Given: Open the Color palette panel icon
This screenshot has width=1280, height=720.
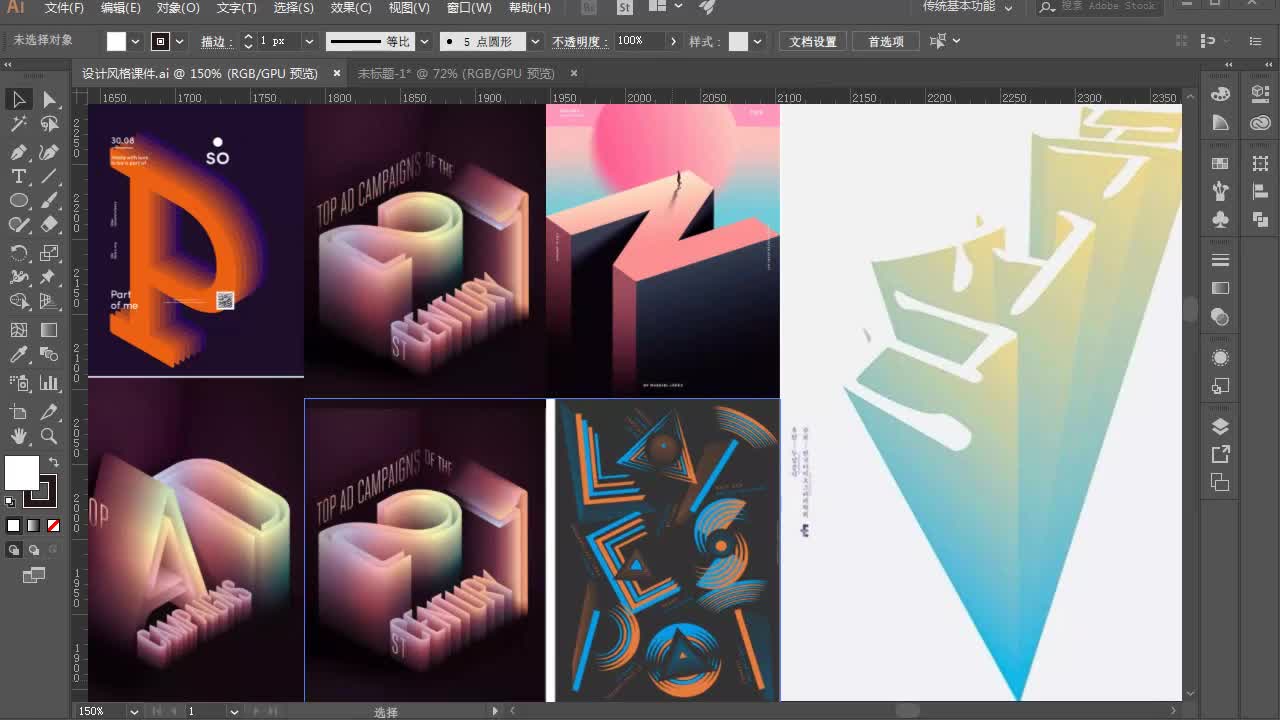Looking at the screenshot, I should 1220,94.
